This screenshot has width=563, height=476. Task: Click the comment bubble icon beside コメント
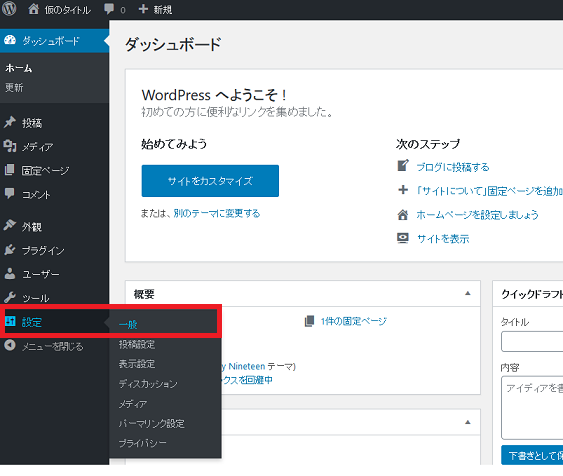pyautogui.click(x=10, y=193)
